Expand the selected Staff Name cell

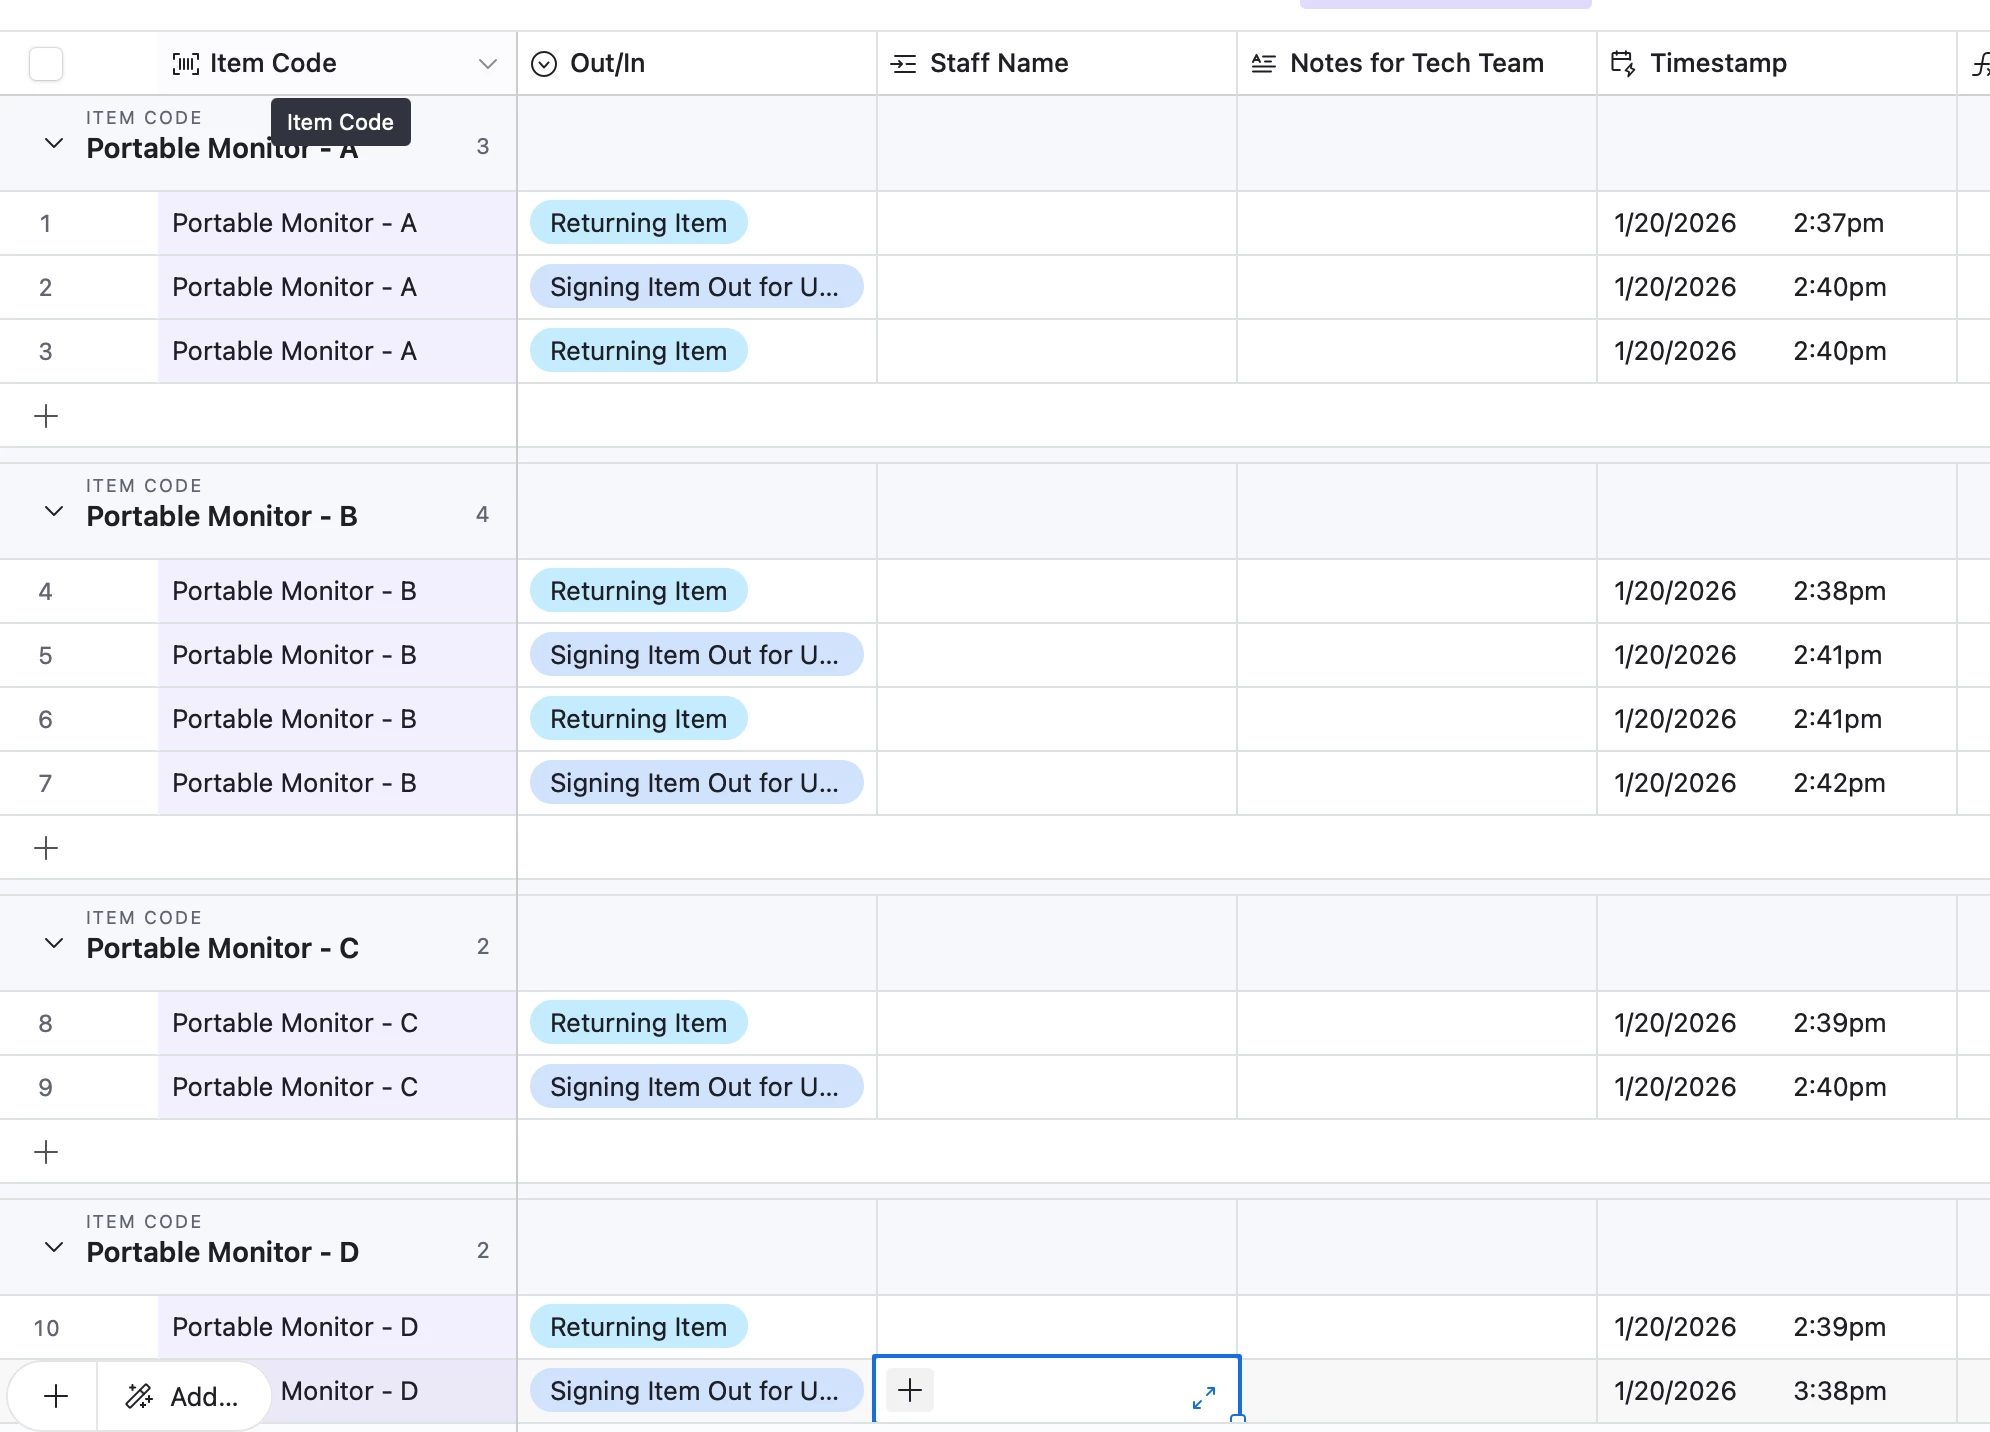[1204, 1397]
